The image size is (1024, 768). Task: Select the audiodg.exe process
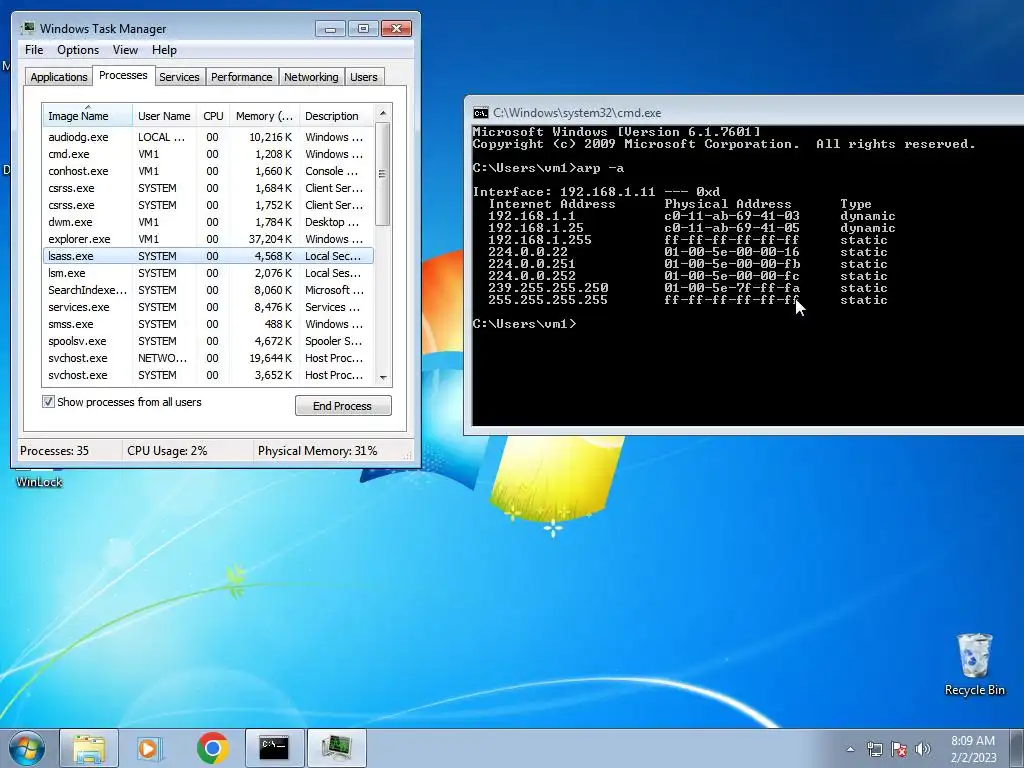(208, 137)
